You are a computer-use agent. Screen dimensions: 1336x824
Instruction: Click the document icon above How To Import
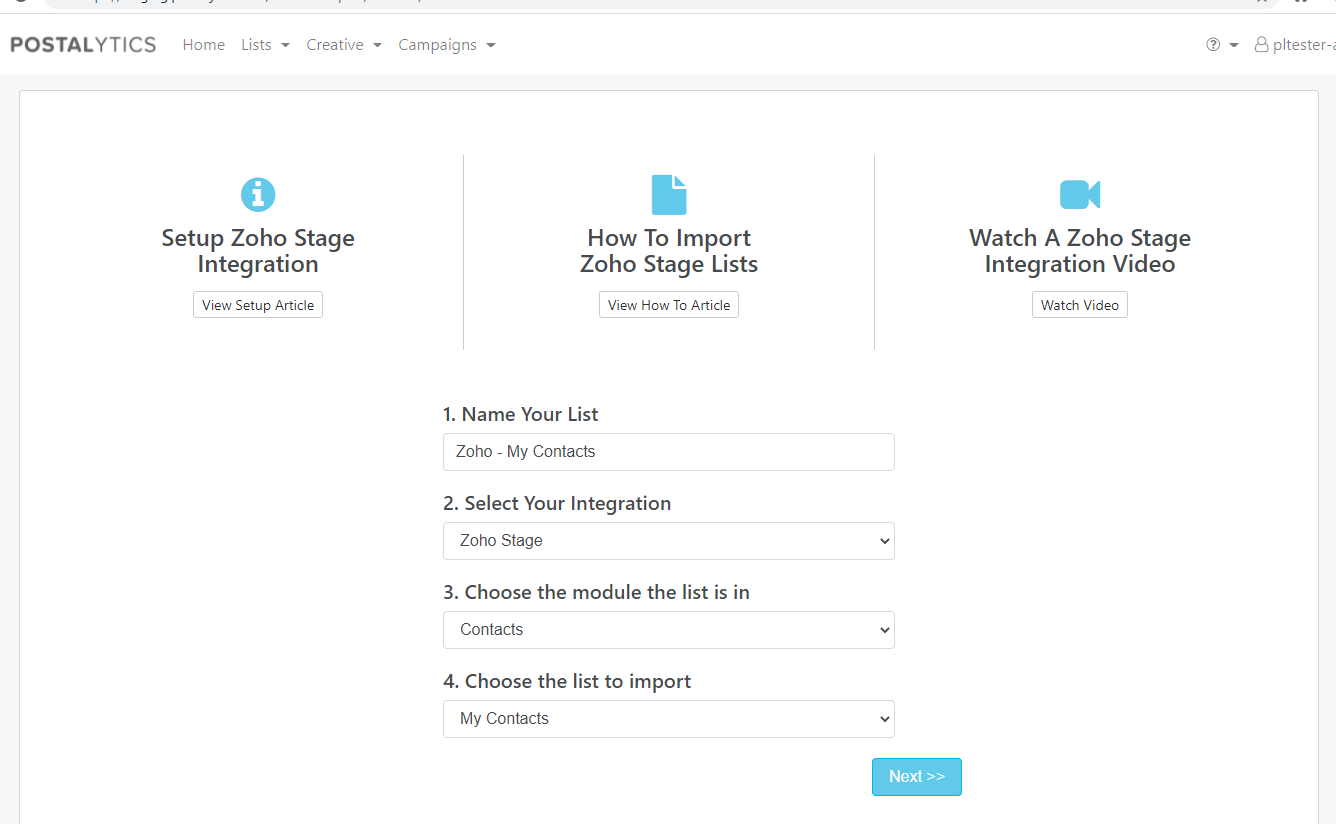point(669,194)
